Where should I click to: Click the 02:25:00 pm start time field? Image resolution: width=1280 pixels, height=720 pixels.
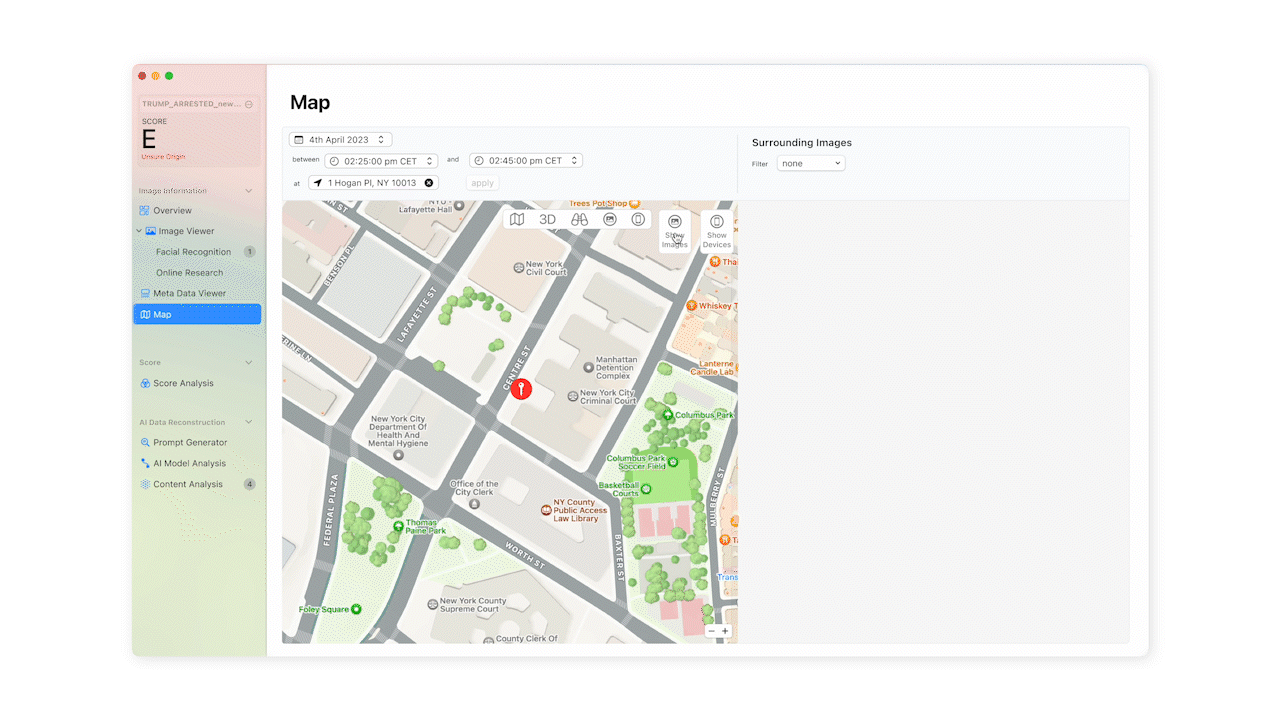(x=381, y=161)
